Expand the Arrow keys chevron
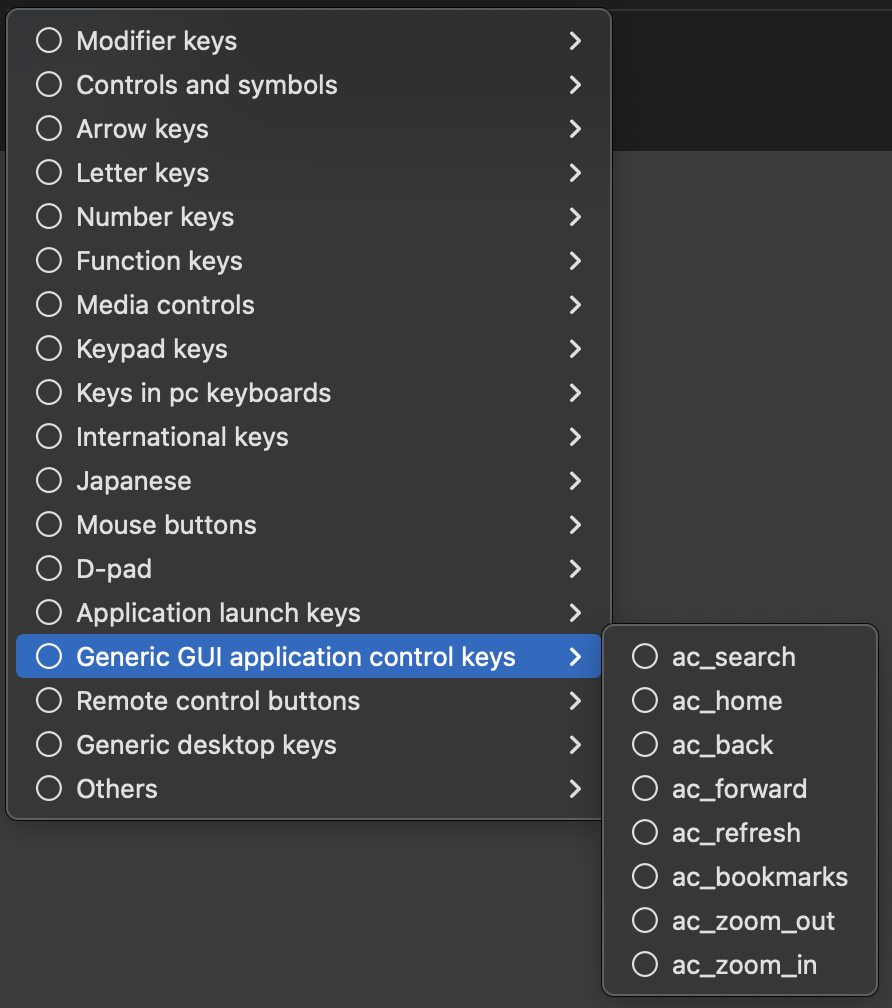Image resolution: width=892 pixels, height=1008 pixels. [x=575, y=129]
